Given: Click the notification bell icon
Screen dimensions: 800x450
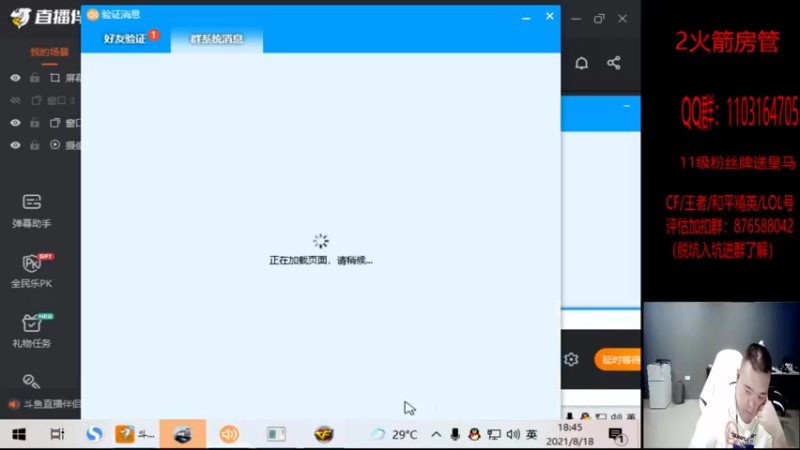Looking at the screenshot, I should point(582,63).
